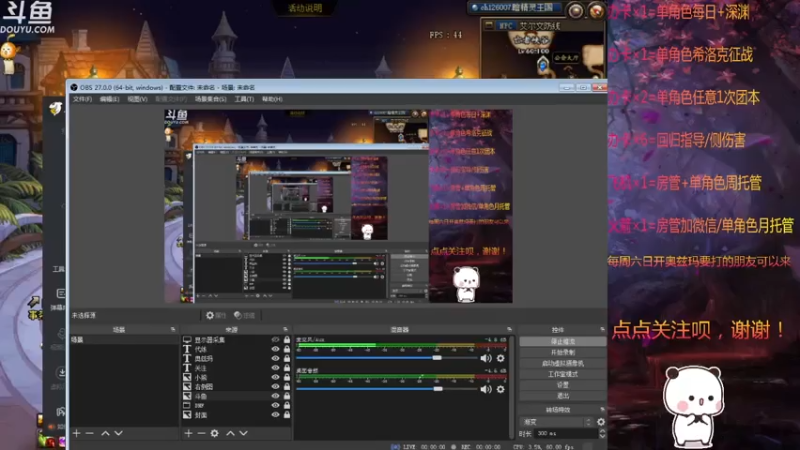Click the 300 ms duration input field
The height and width of the screenshot is (450, 800).
click(566, 434)
